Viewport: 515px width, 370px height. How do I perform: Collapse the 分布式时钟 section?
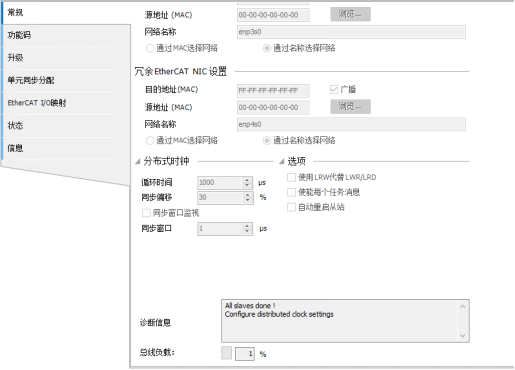point(138,162)
